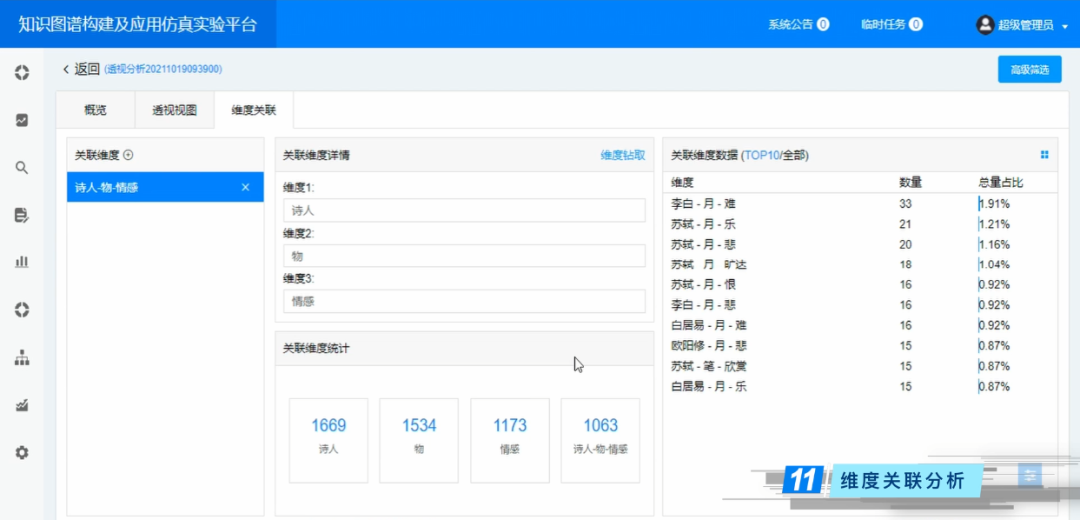Open the hierarchy tree icon in sidebar
Screen dimensions: 1080x520
[22, 357]
